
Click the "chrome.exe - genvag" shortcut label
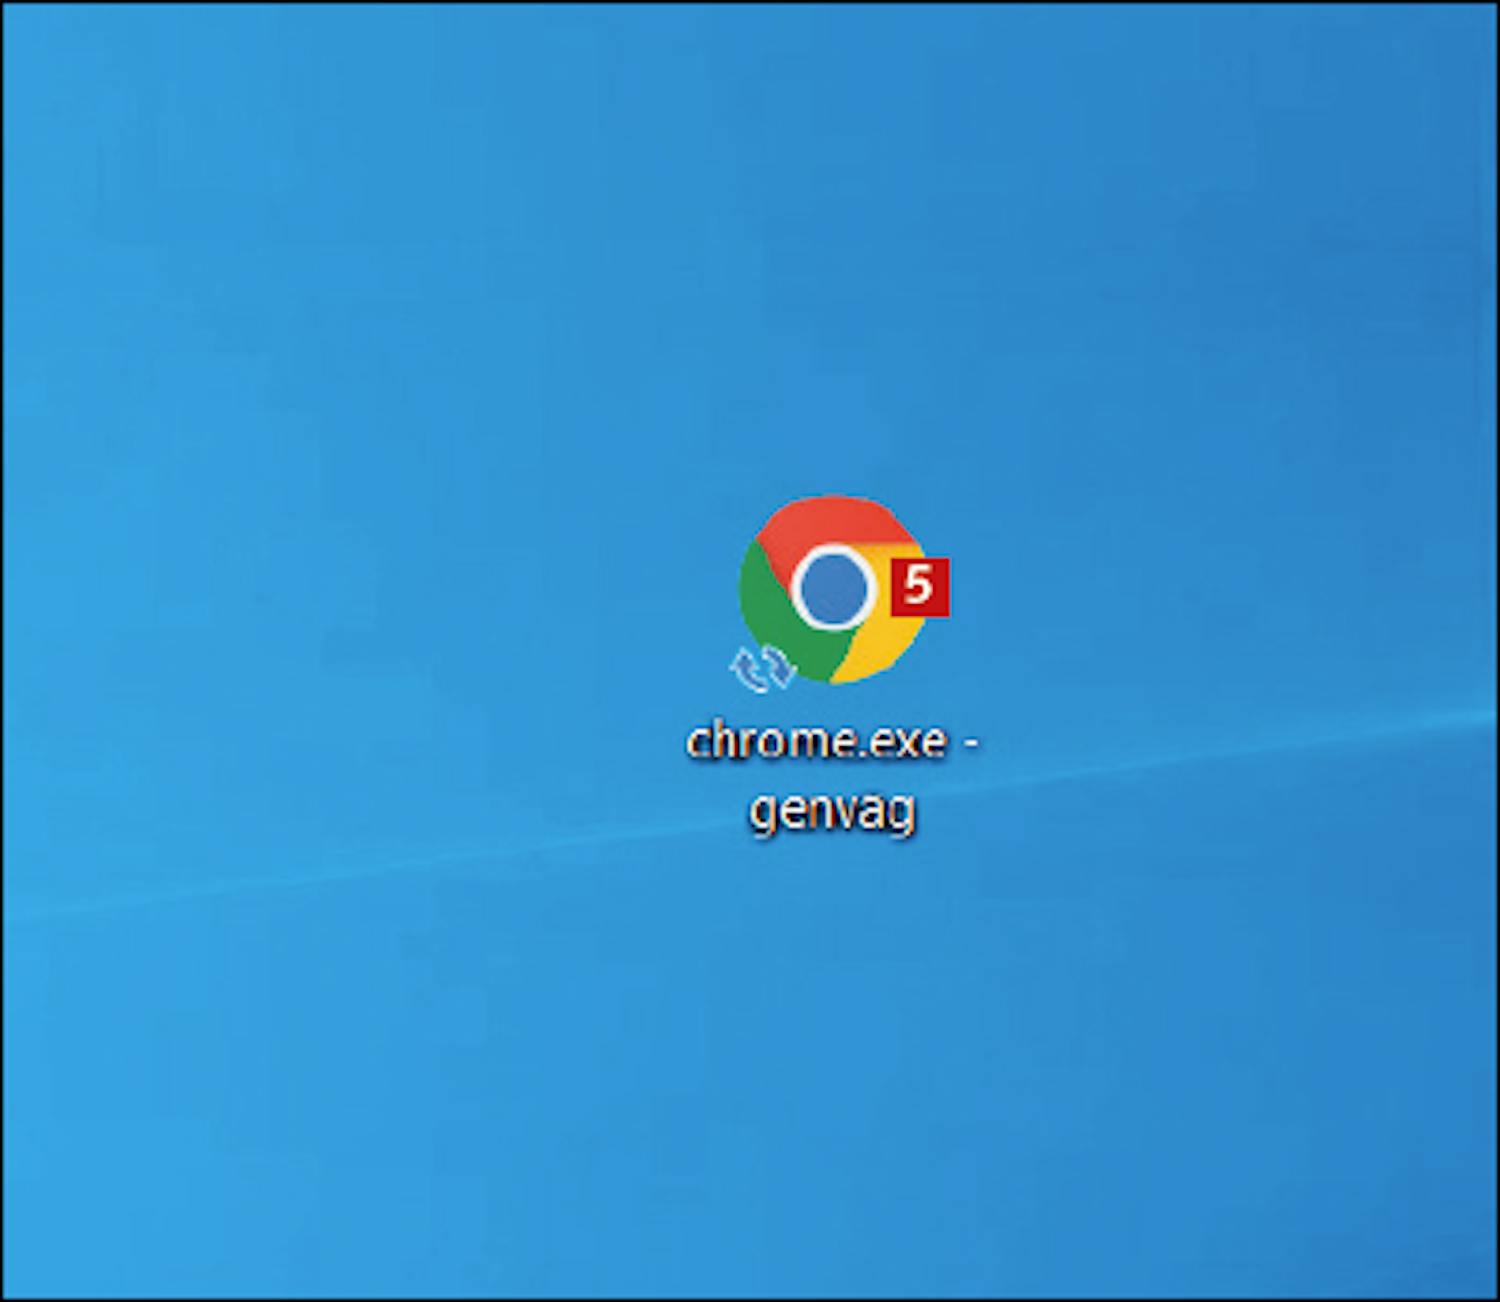pos(832,775)
